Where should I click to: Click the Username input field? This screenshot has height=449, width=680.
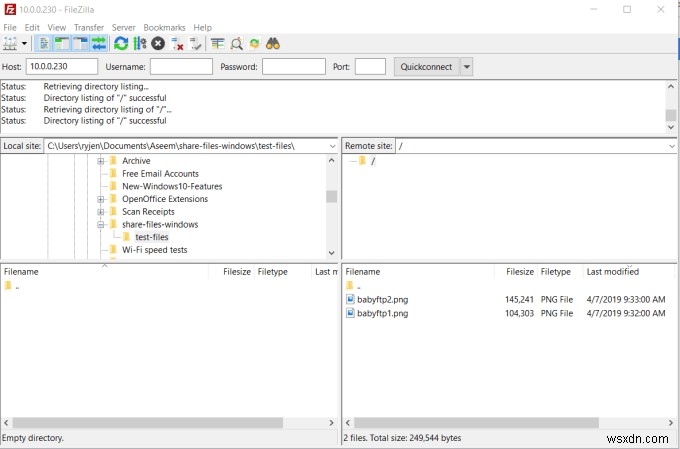[181, 66]
